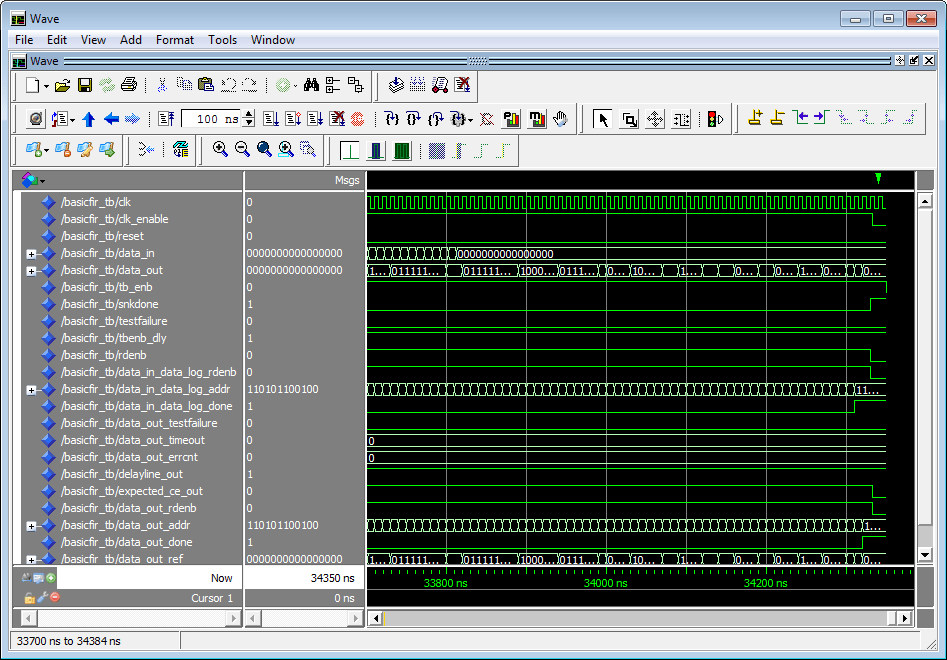The height and width of the screenshot is (660, 947).
Task: Click the Save icon in the toolbar
Action: pos(85,86)
